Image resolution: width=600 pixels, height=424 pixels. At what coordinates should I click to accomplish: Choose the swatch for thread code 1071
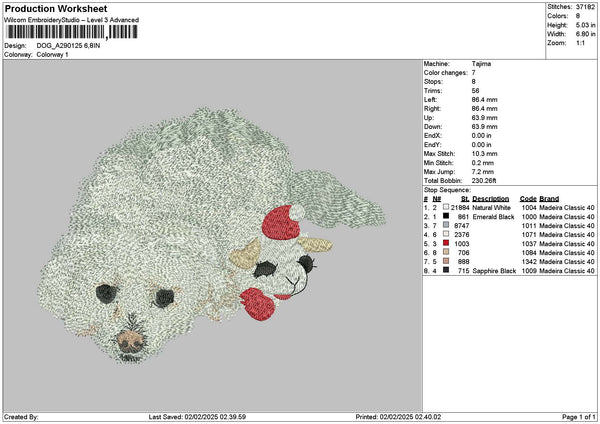446,234
